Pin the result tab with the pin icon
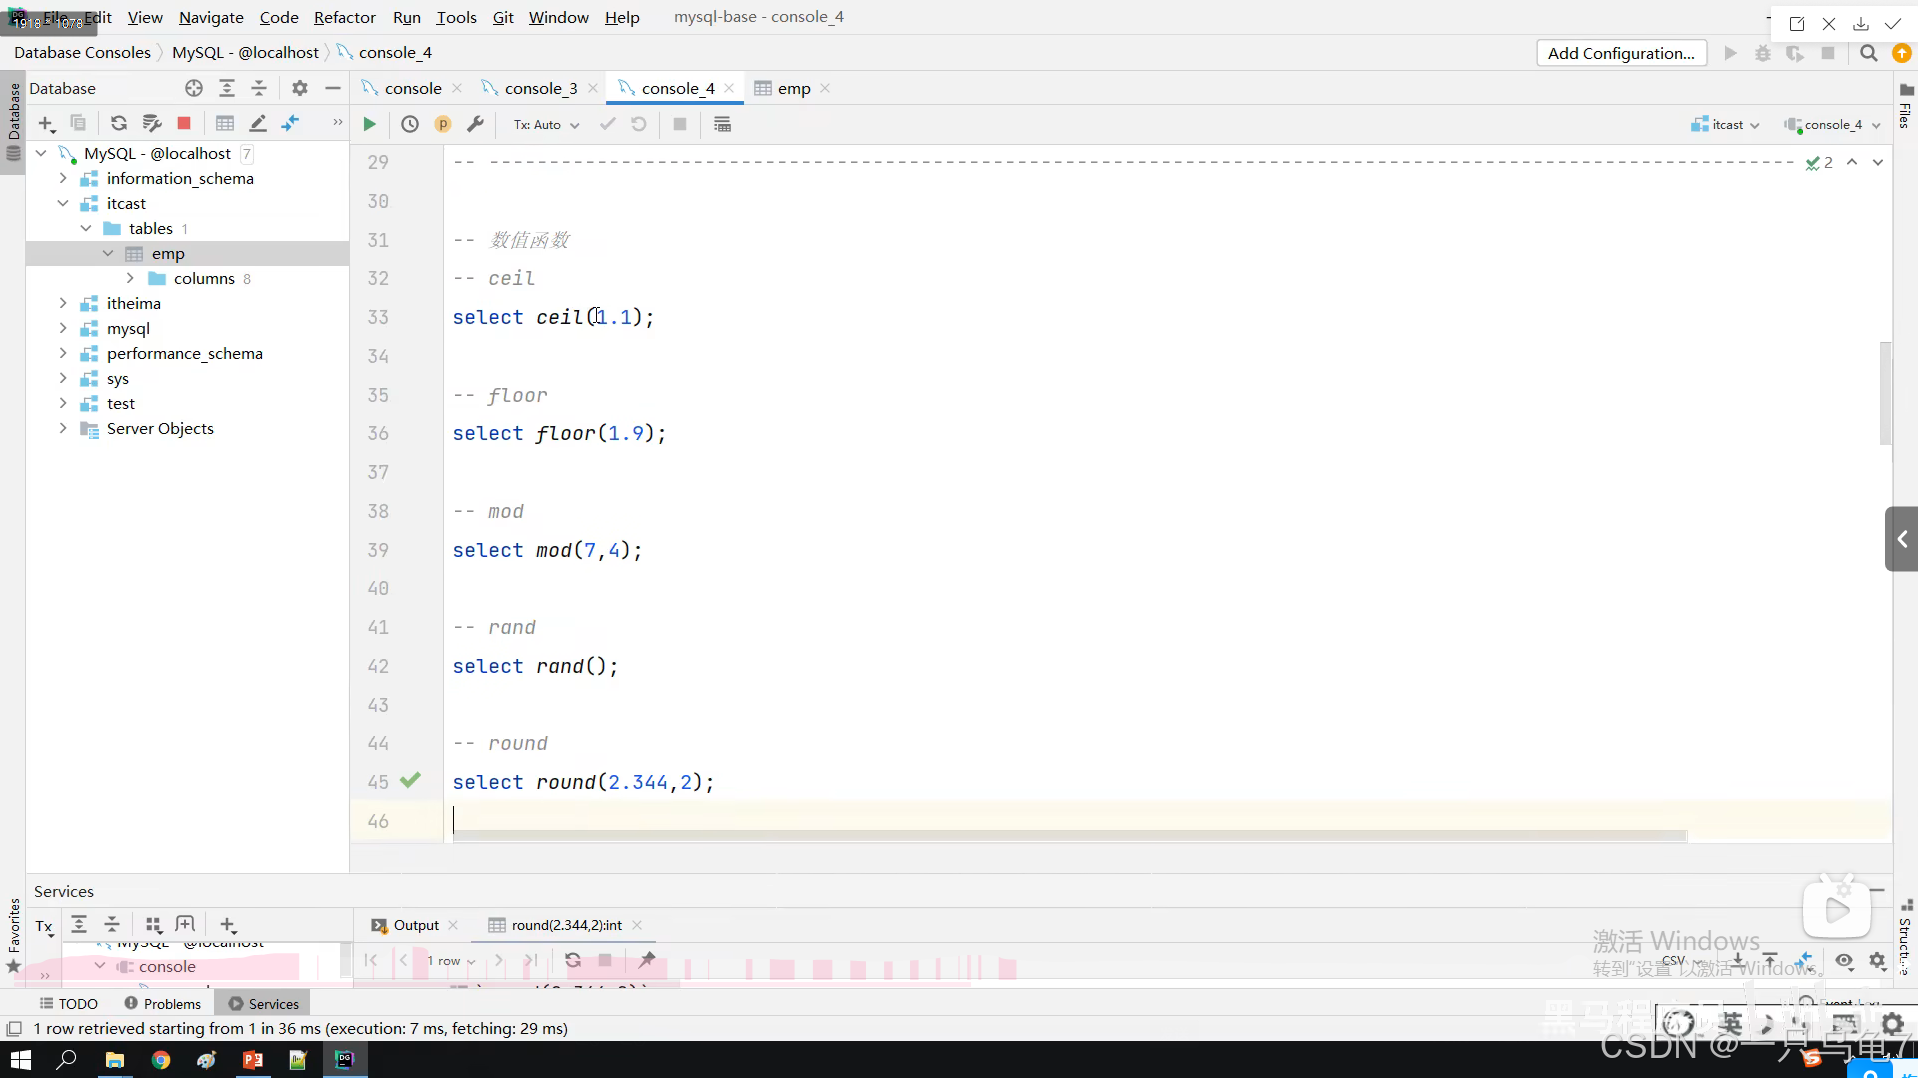 tap(647, 960)
